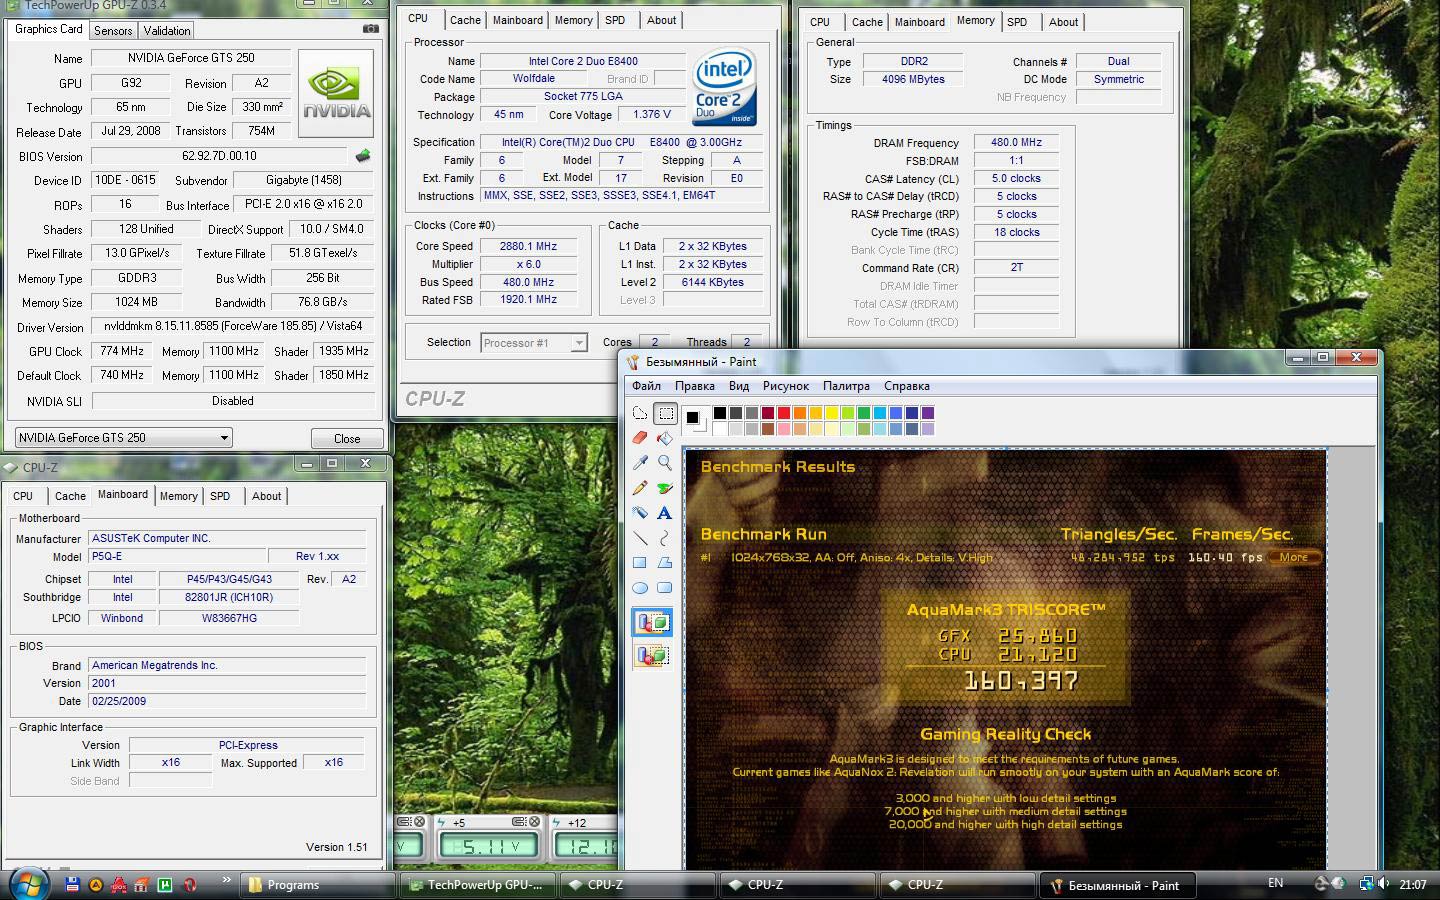Click the Intel Core 2 Duo logo
The image size is (1440, 900).
pyautogui.click(x=725, y=87)
